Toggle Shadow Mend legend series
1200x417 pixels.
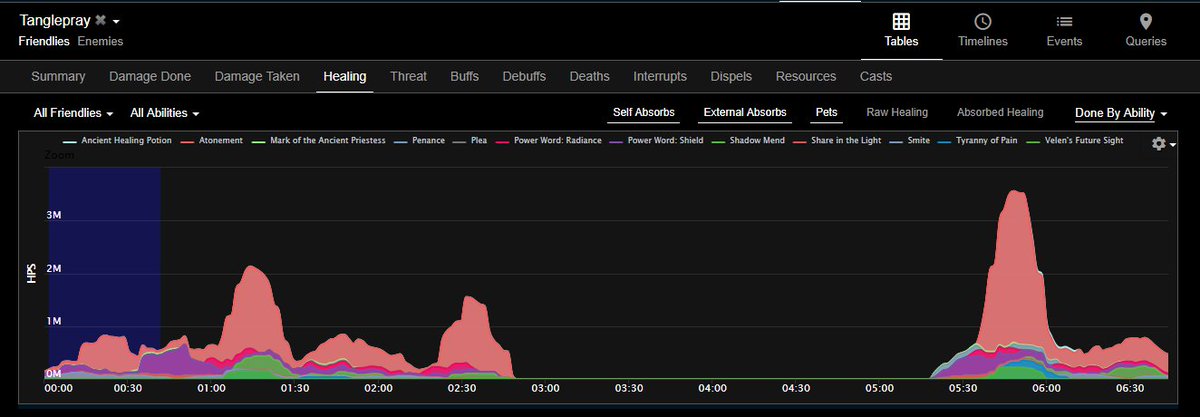(750, 141)
